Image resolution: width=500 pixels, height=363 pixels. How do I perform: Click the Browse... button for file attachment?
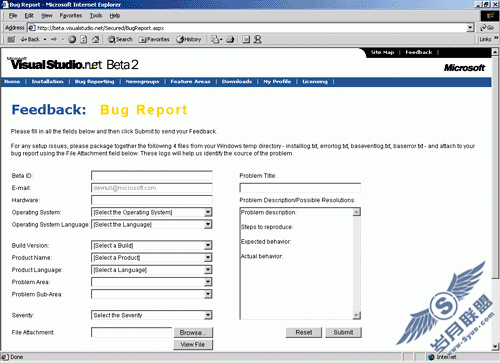193,333
